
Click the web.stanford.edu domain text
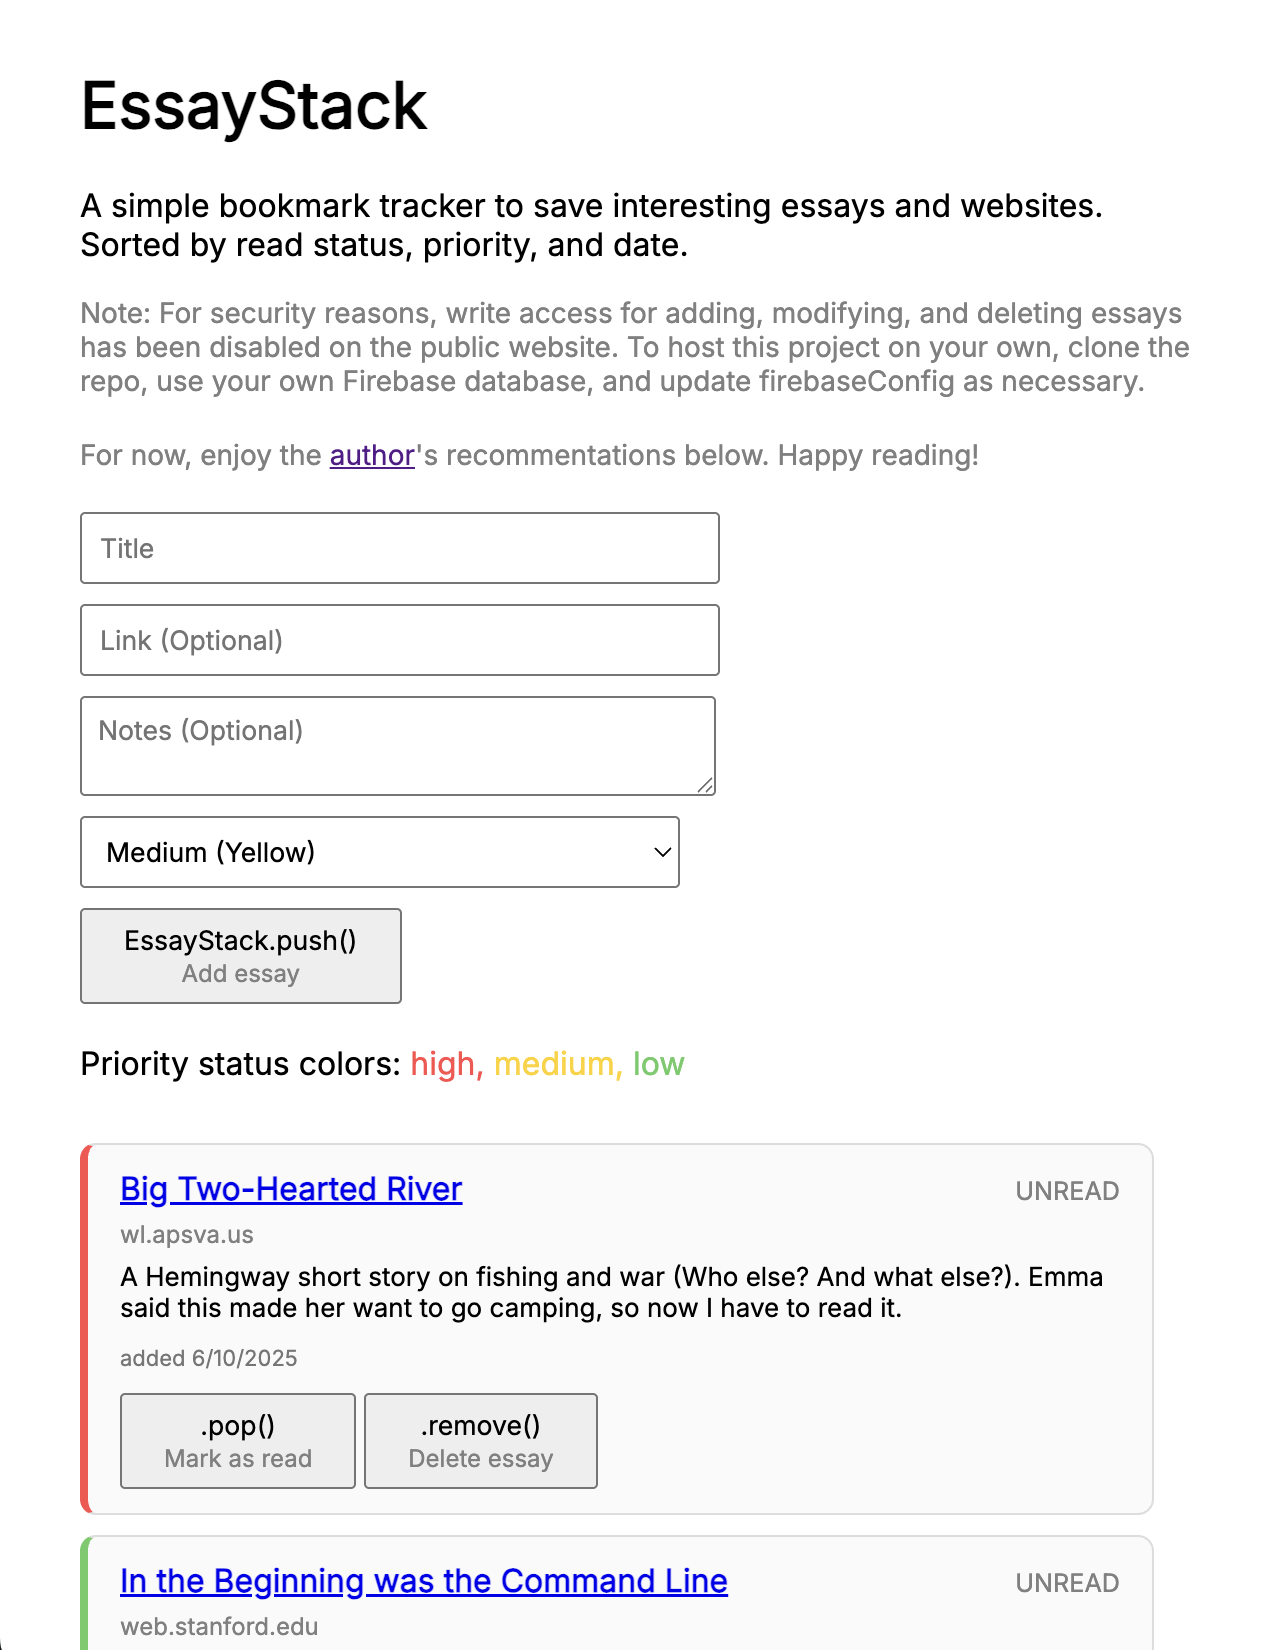point(219,1627)
